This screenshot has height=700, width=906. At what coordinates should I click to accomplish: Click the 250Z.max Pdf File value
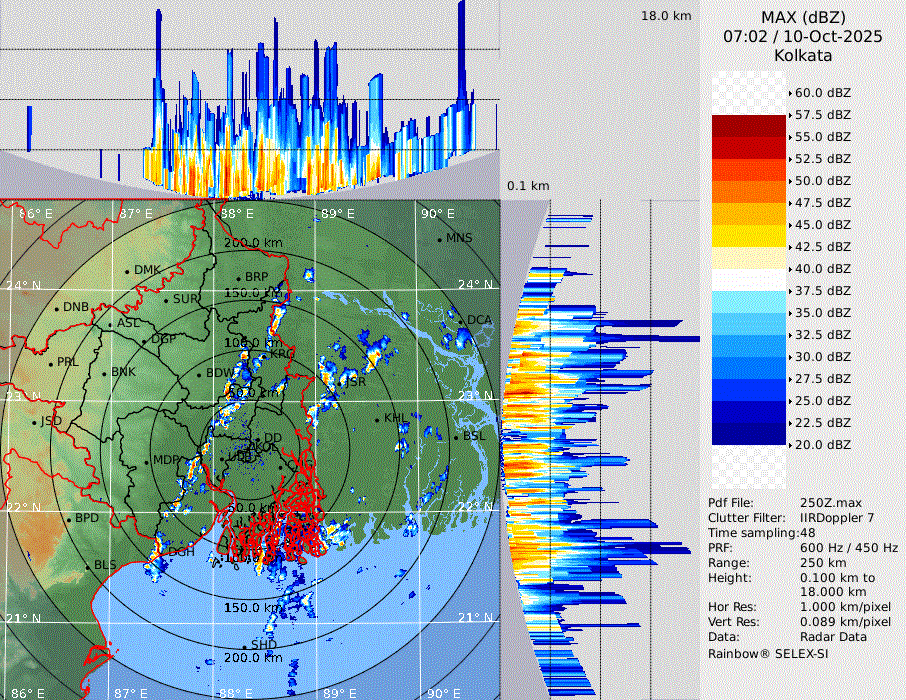832,503
